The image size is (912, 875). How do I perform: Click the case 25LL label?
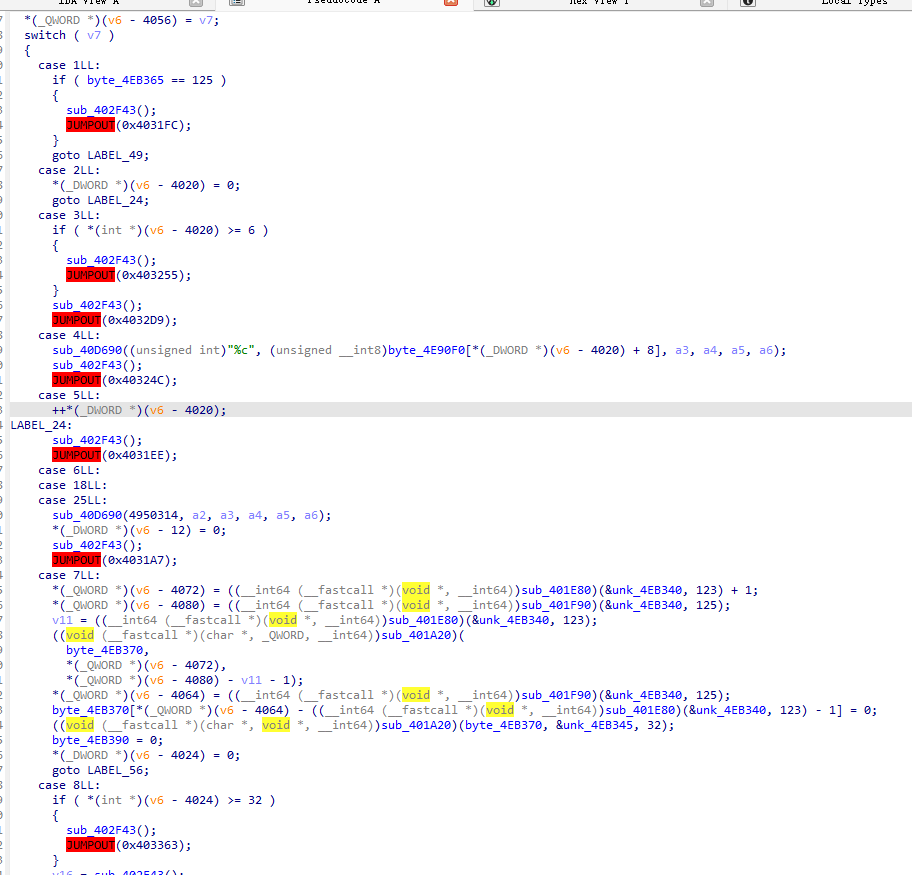[68, 500]
